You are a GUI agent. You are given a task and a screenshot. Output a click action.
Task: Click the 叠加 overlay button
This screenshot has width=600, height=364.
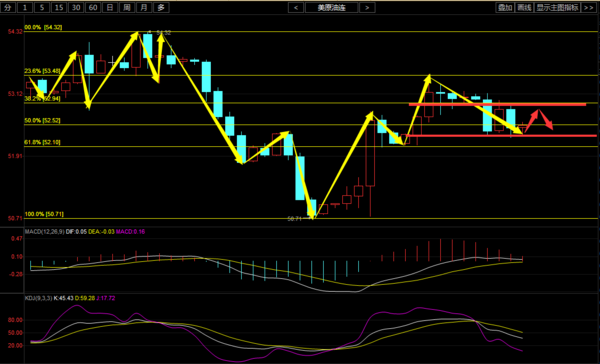coord(505,7)
